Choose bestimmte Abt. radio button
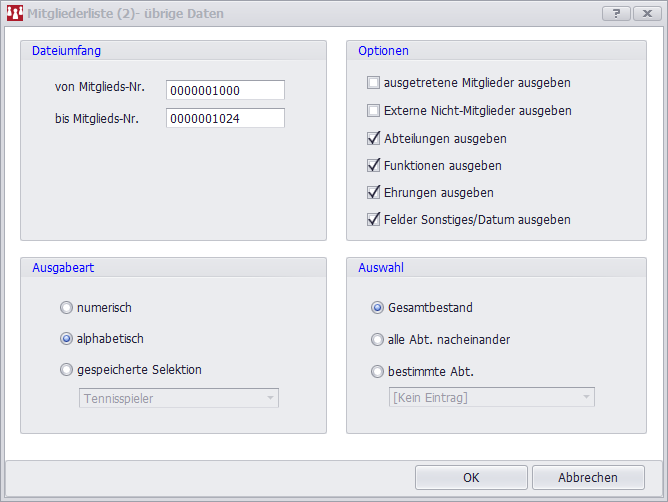The image size is (668, 502). [377, 371]
